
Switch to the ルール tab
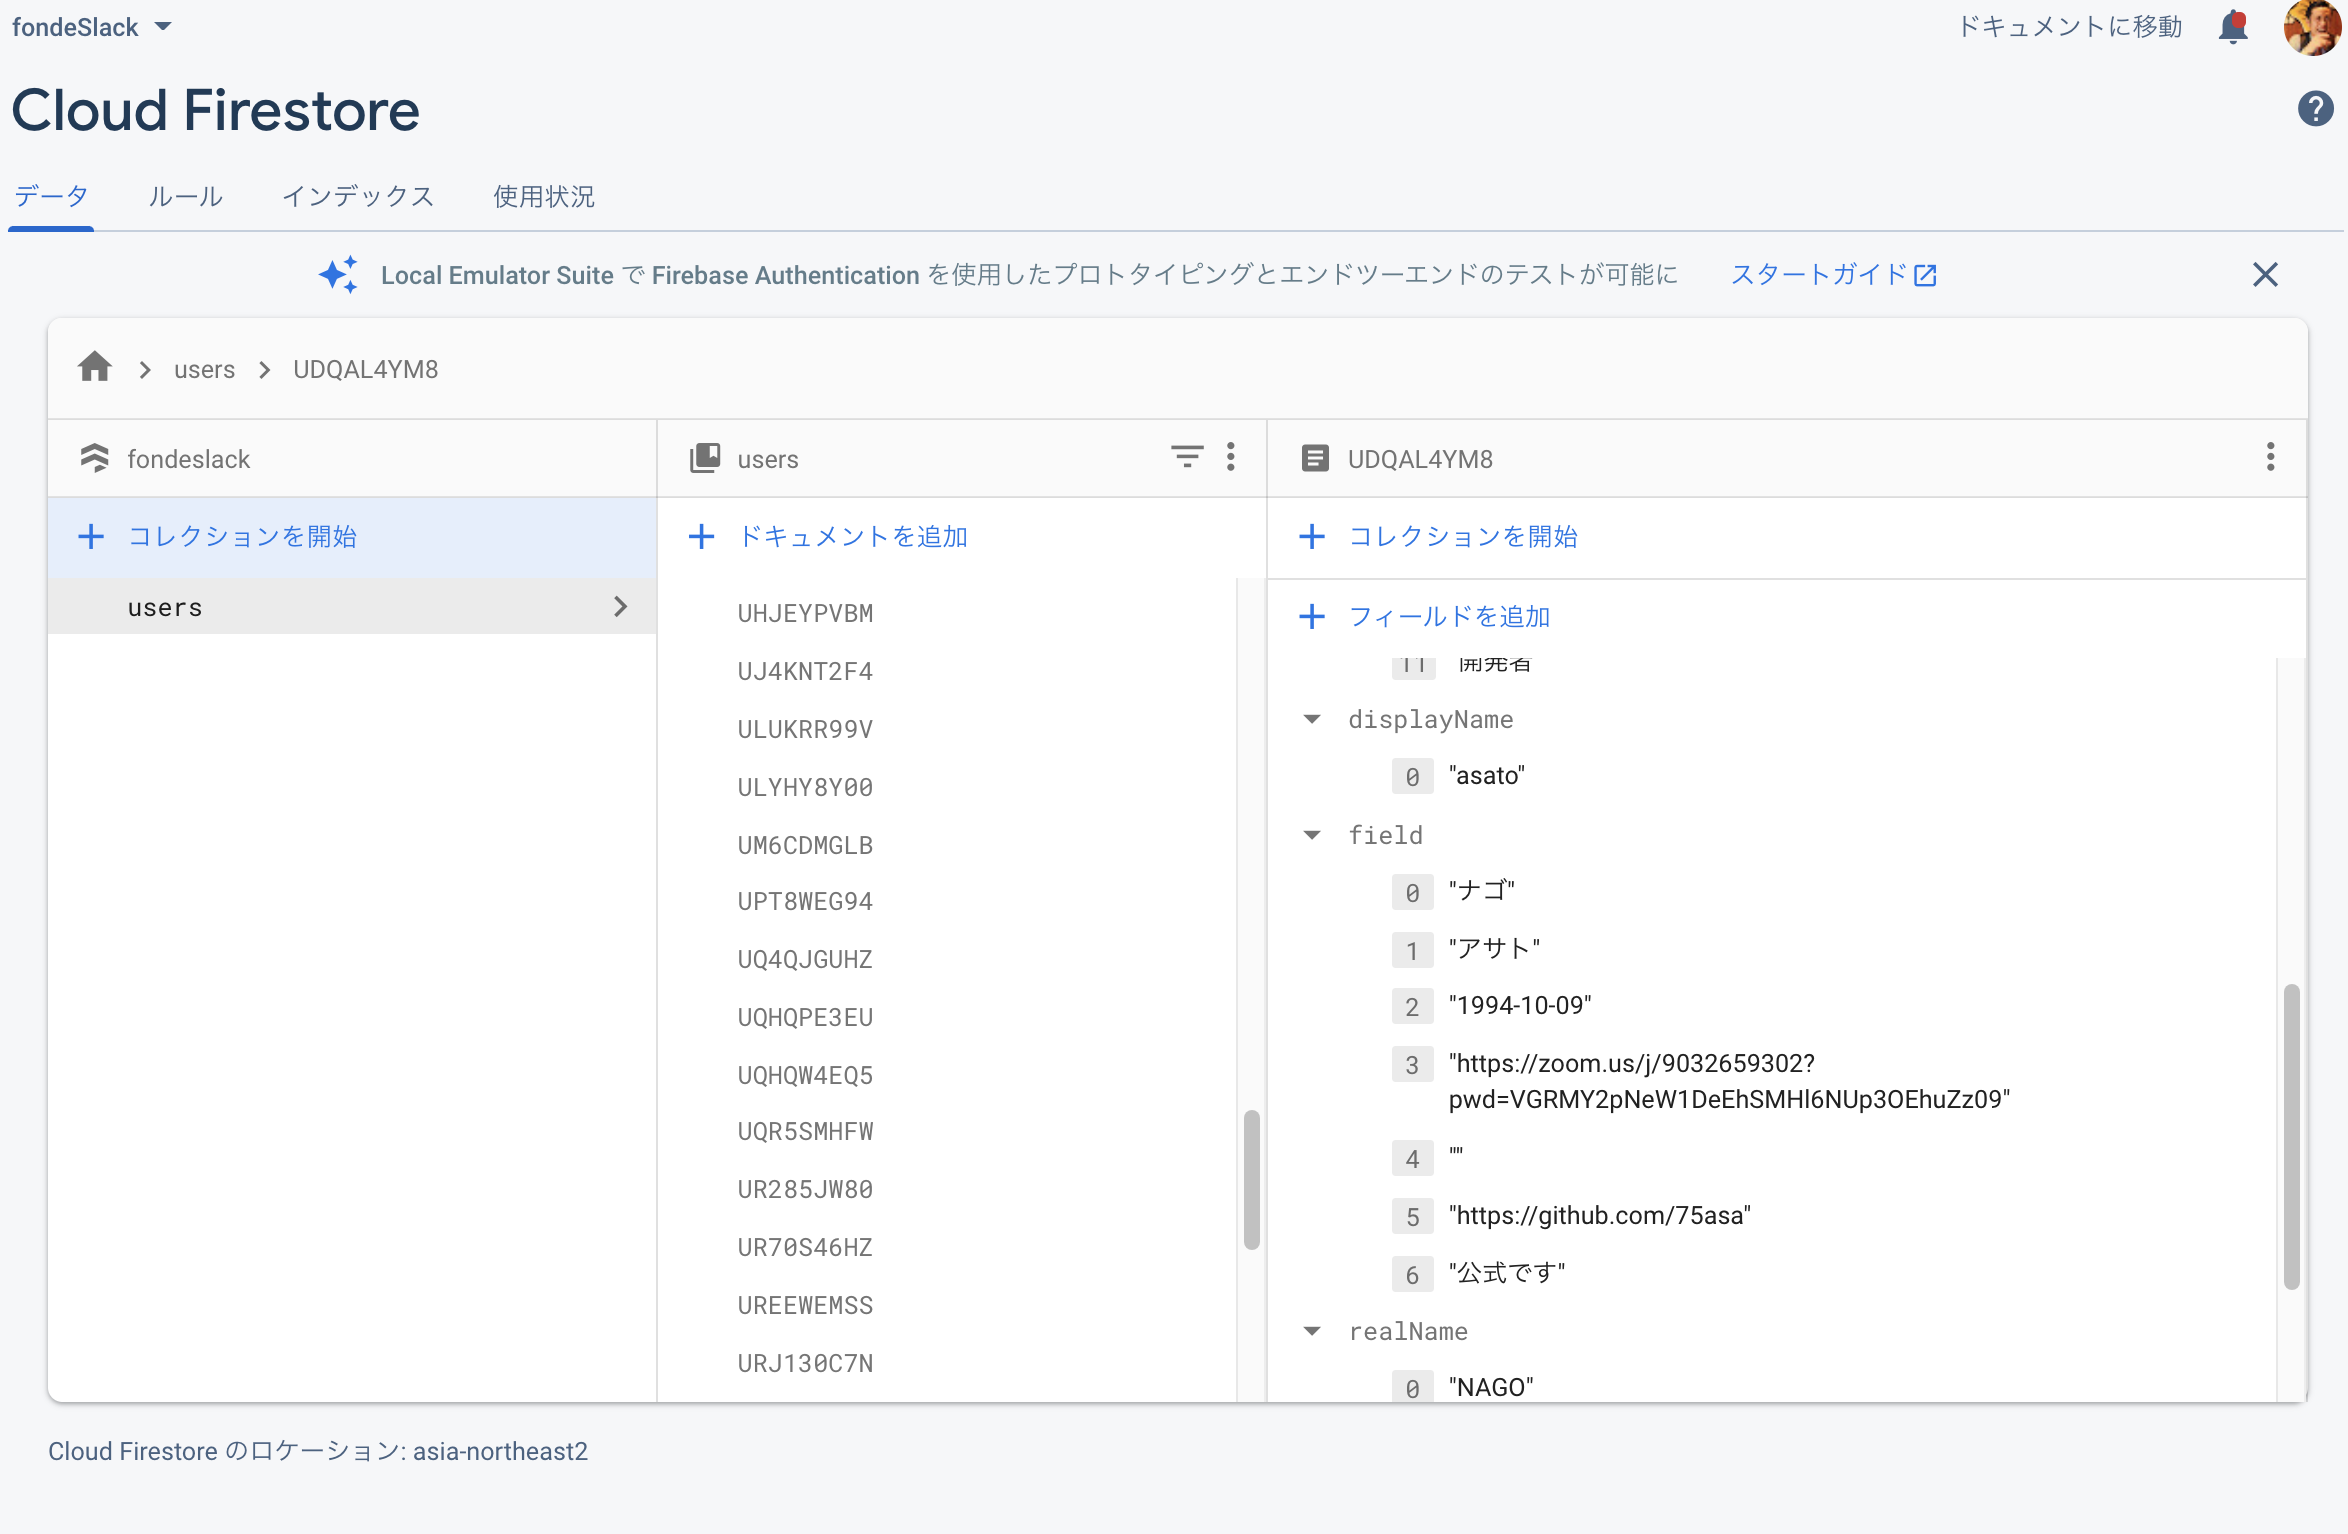185,196
